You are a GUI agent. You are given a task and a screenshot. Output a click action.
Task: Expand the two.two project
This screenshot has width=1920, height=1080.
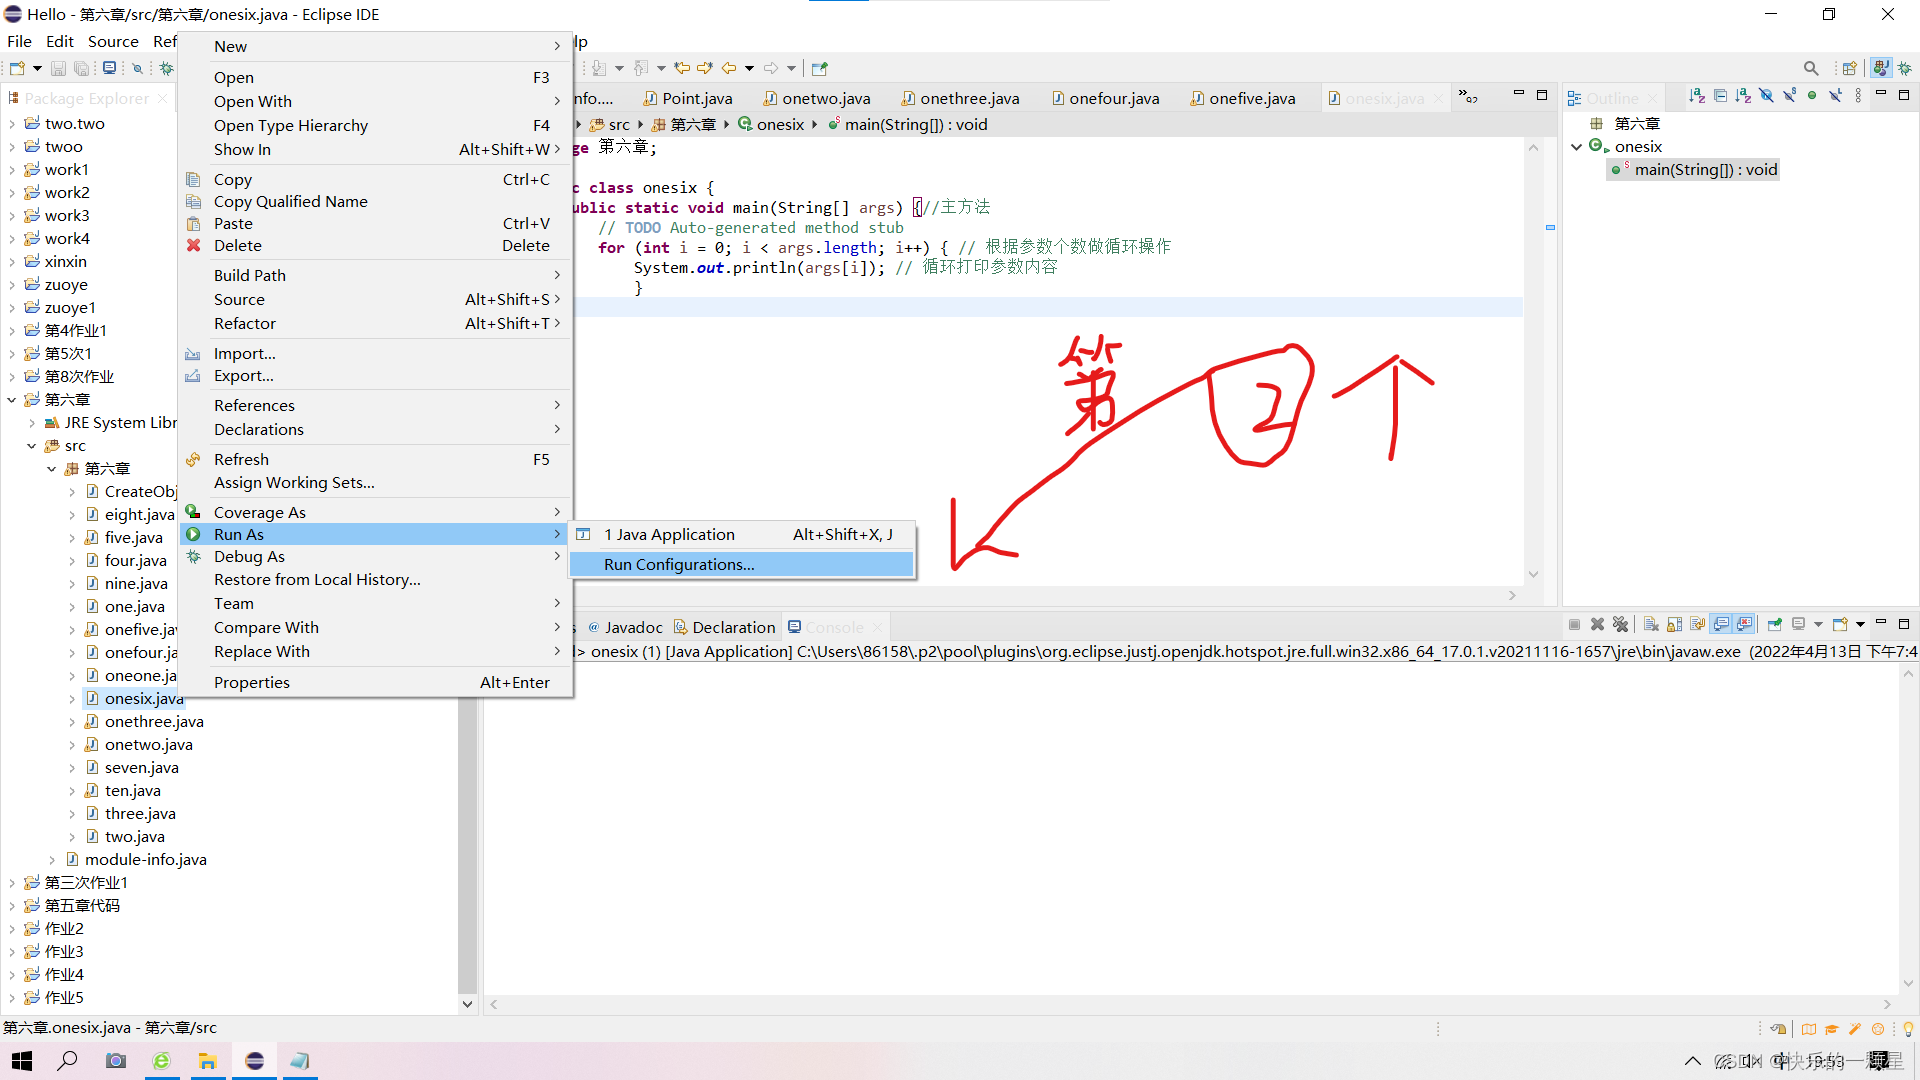tap(12, 124)
